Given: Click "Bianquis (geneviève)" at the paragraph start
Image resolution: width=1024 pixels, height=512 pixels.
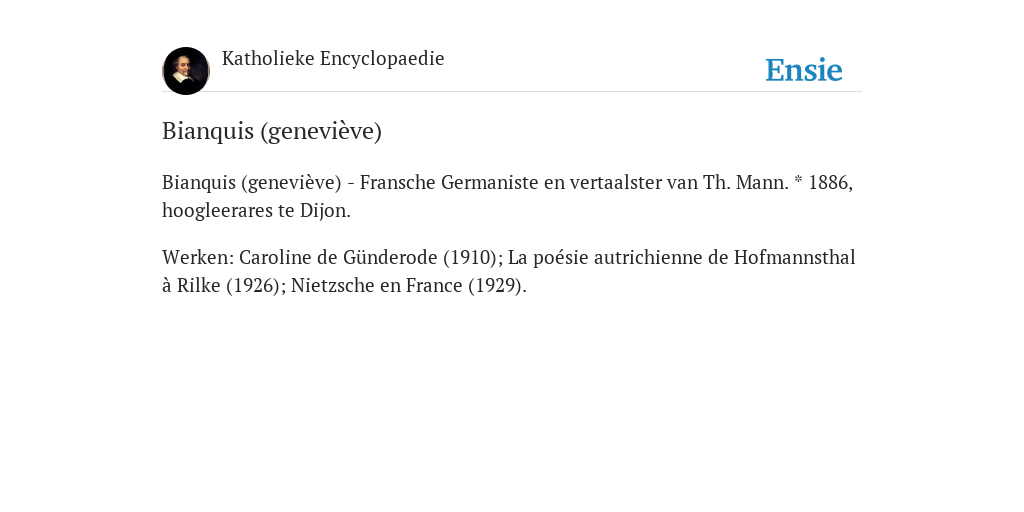Looking at the screenshot, I should pos(251,182).
